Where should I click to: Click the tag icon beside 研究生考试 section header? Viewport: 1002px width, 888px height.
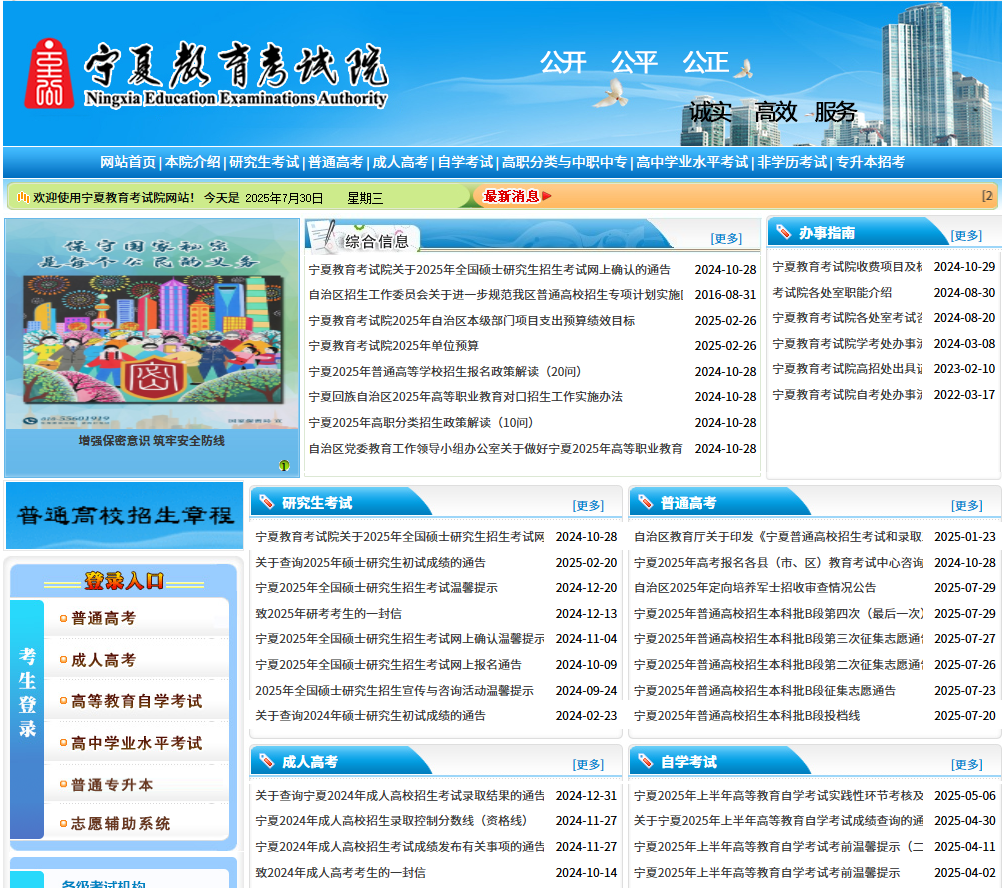[266, 502]
